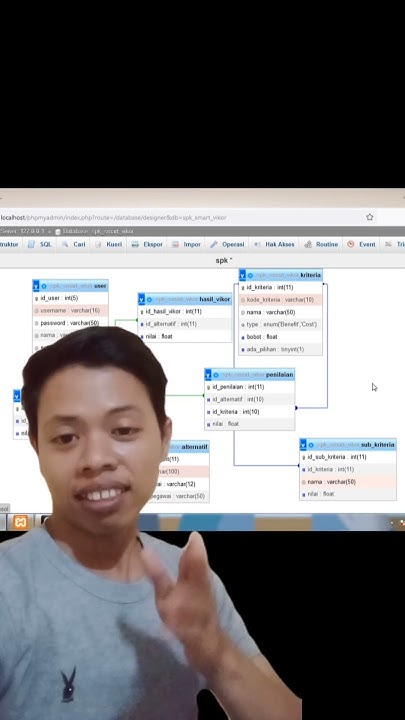Click the kriteria table title bar

coord(281,275)
